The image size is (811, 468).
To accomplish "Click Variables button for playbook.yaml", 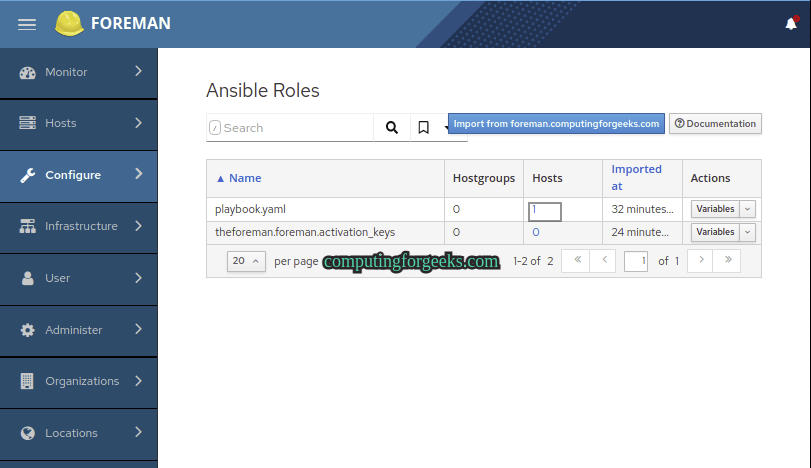I will 715,209.
